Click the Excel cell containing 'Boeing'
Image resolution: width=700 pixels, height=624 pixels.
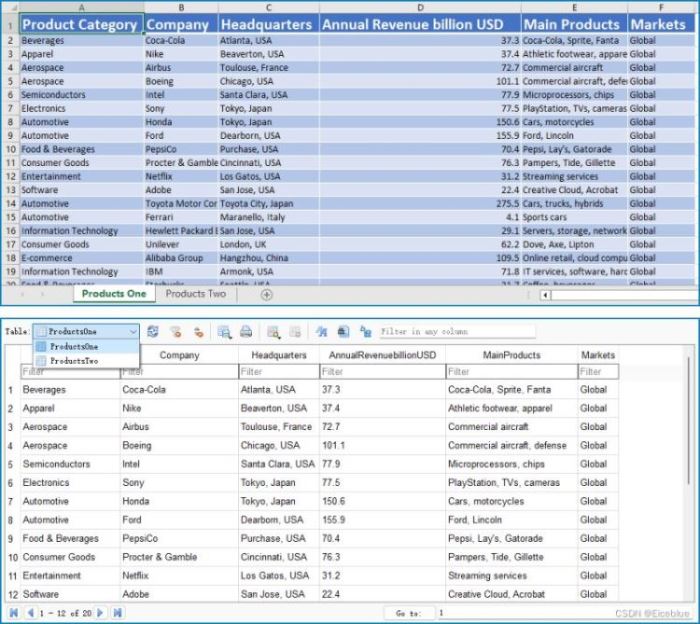[x=181, y=81]
